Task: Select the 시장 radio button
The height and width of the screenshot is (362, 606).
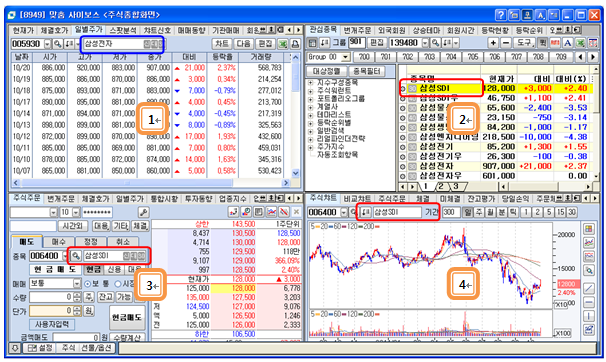Action: click(118, 284)
